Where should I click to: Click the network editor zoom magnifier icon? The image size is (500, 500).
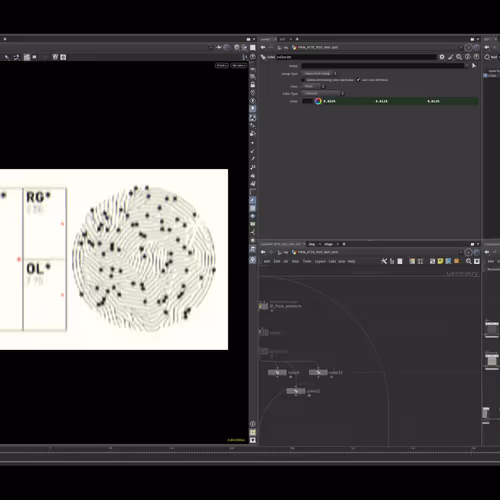[x=469, y=261]
